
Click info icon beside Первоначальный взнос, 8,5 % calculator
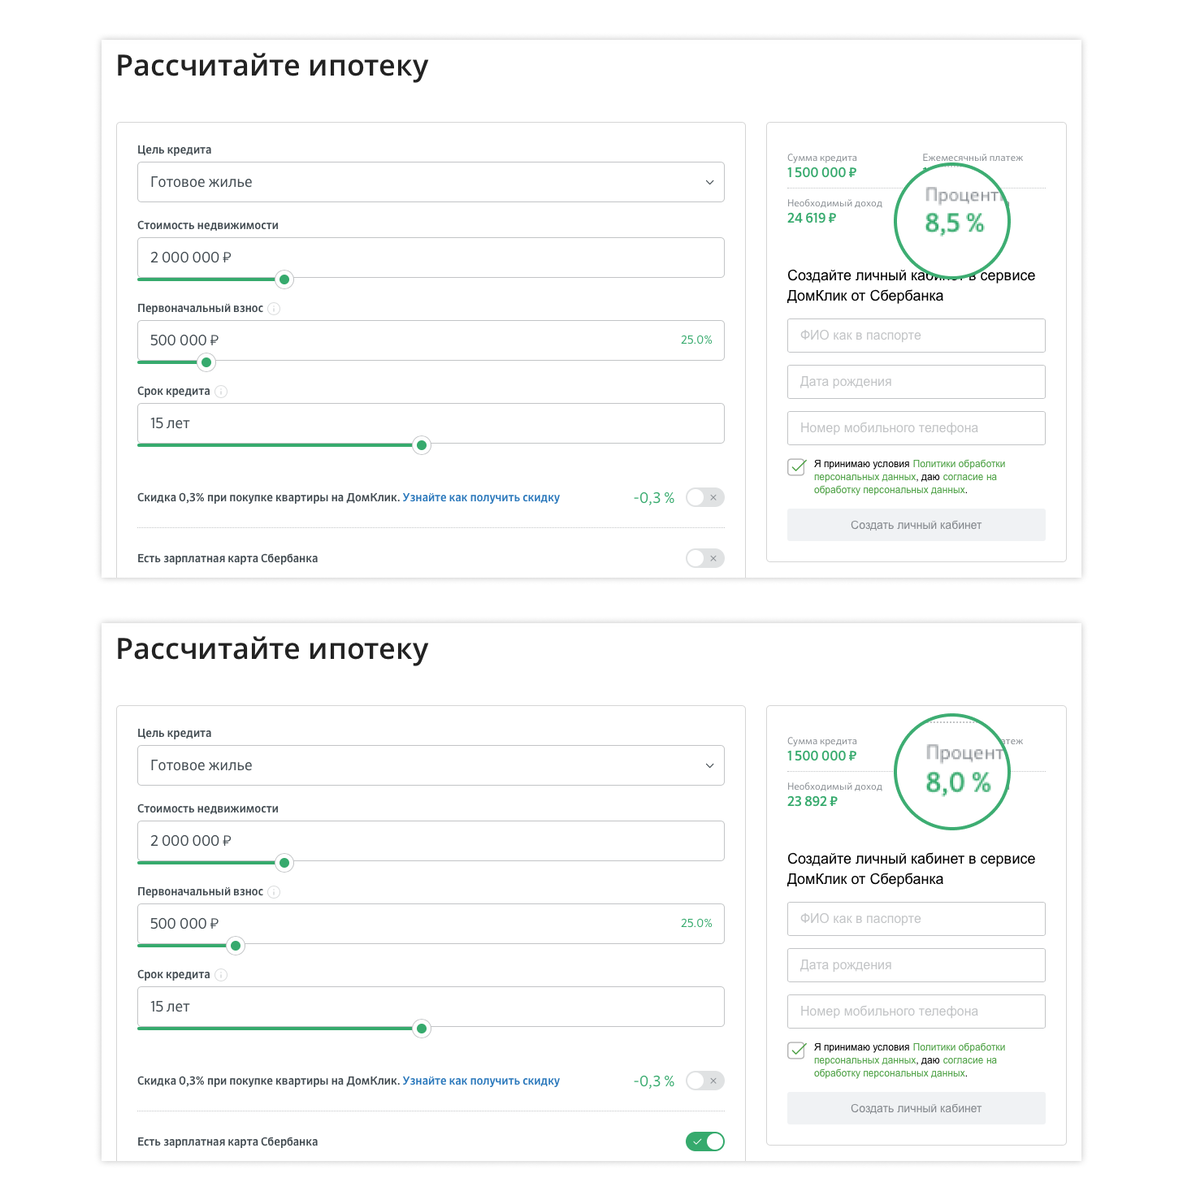(x=274, y=309)
